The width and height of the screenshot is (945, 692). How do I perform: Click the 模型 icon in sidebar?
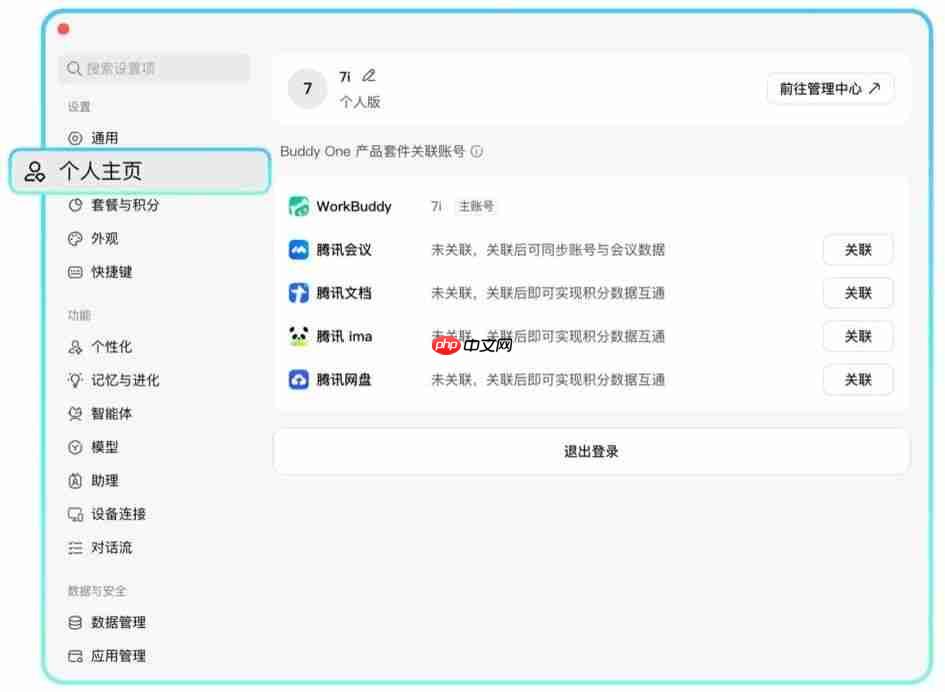tap(75, 447)
